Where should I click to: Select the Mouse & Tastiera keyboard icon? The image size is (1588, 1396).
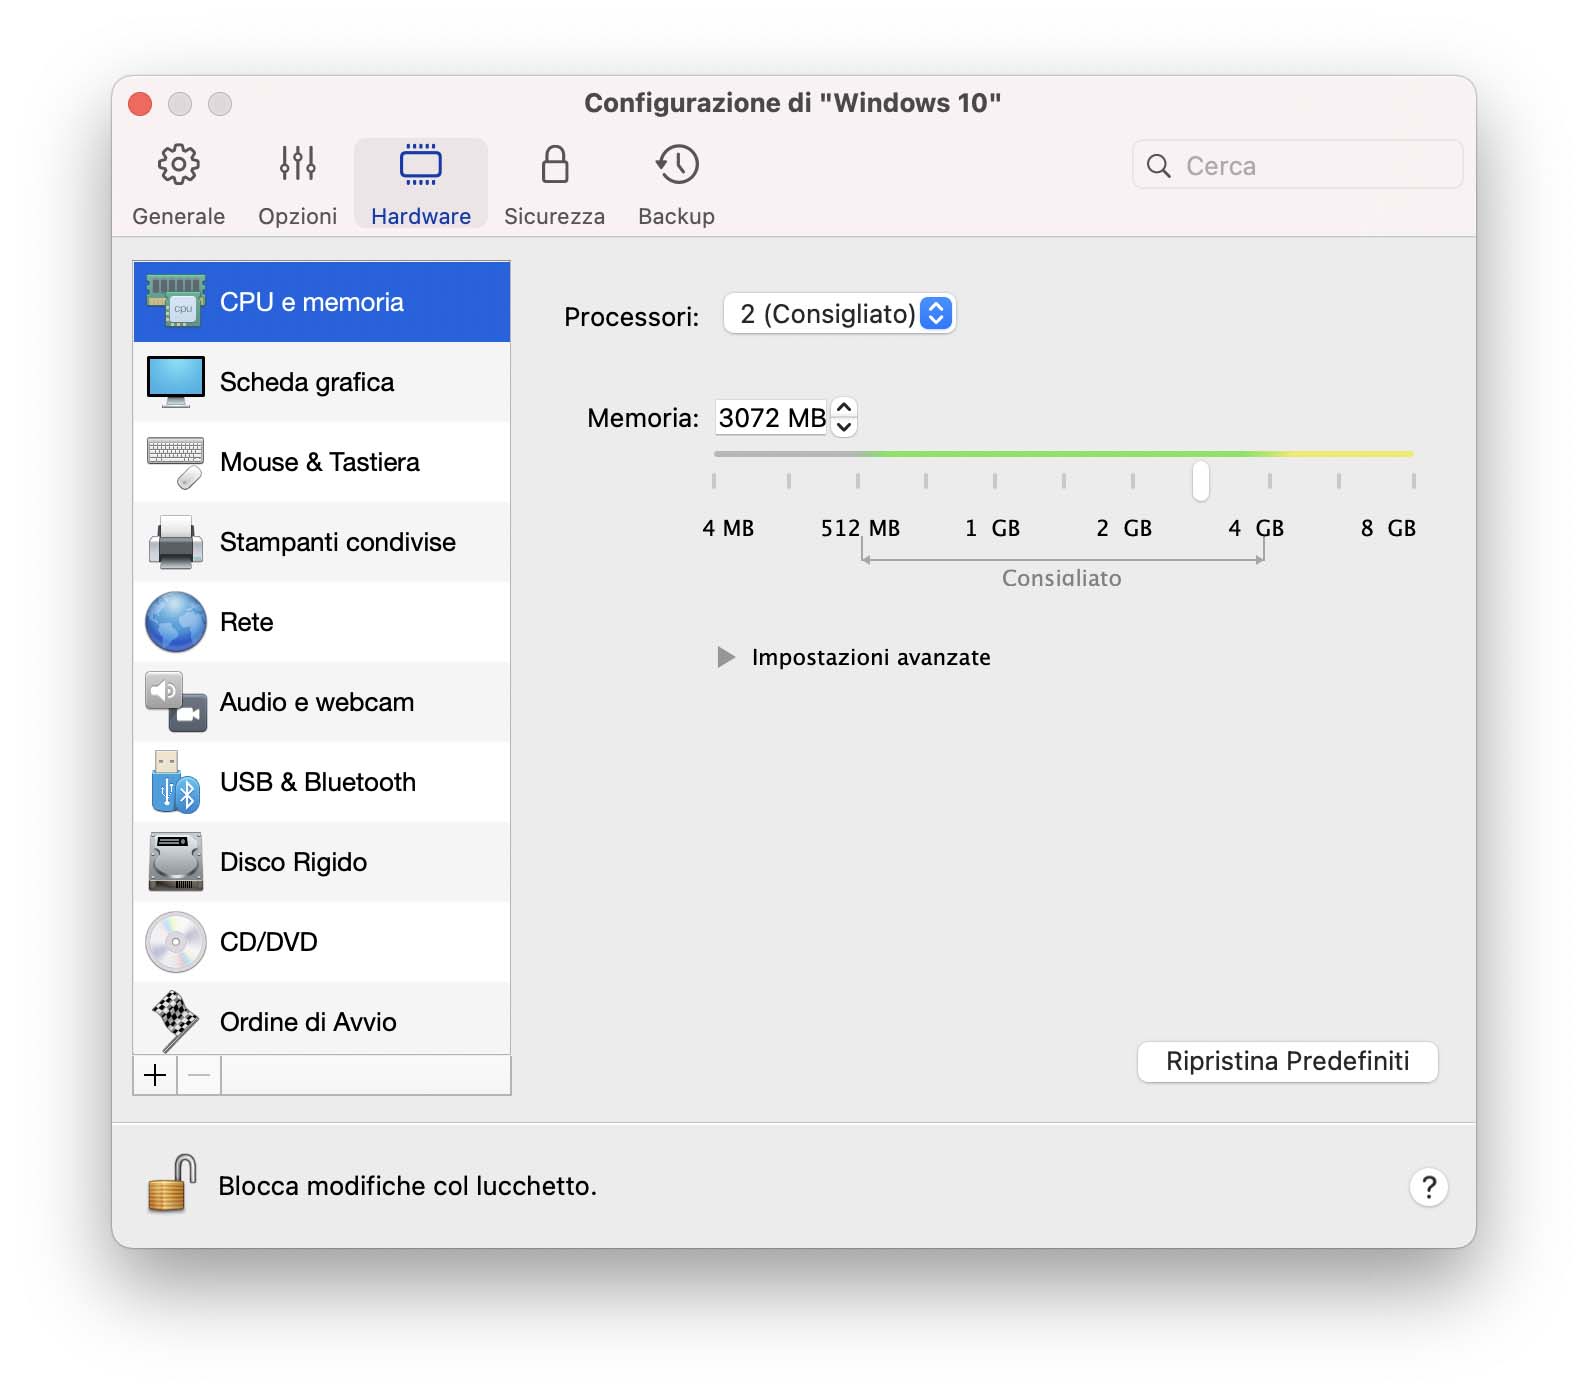[176, 462]
